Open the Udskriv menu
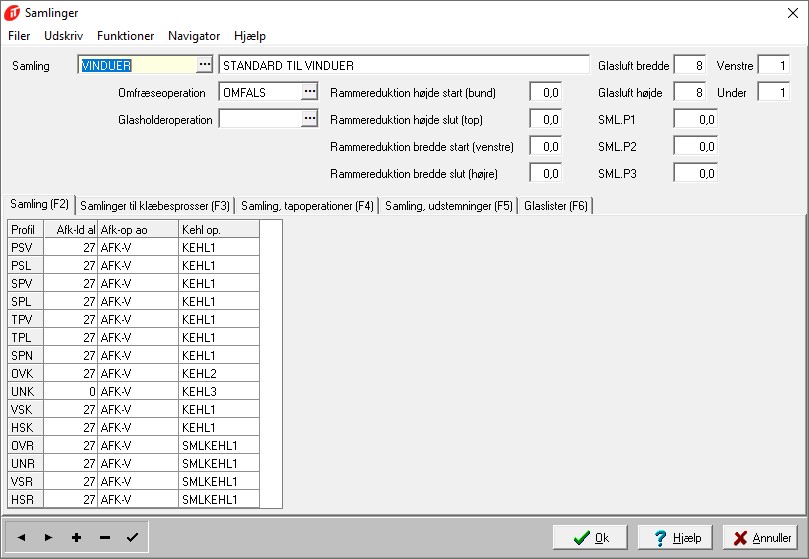Screen dimensions: 809x559 [63, 36]
